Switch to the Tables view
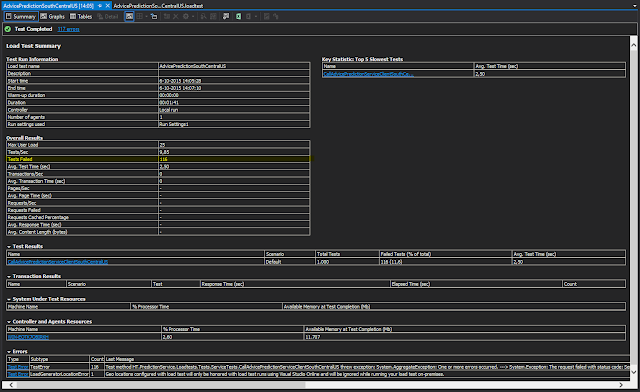 coord(81,16)
